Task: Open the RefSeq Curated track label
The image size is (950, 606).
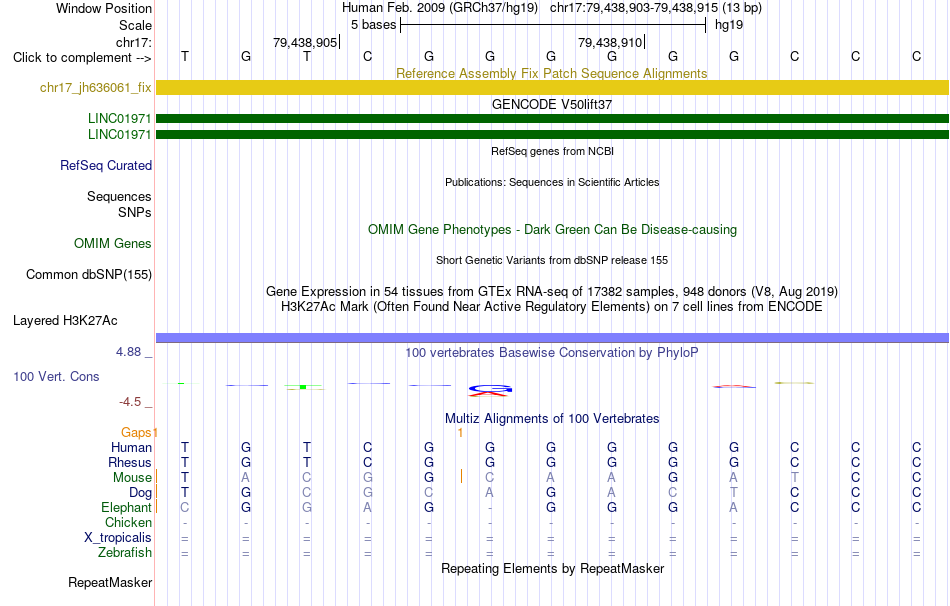Action: tap(106, 165)
